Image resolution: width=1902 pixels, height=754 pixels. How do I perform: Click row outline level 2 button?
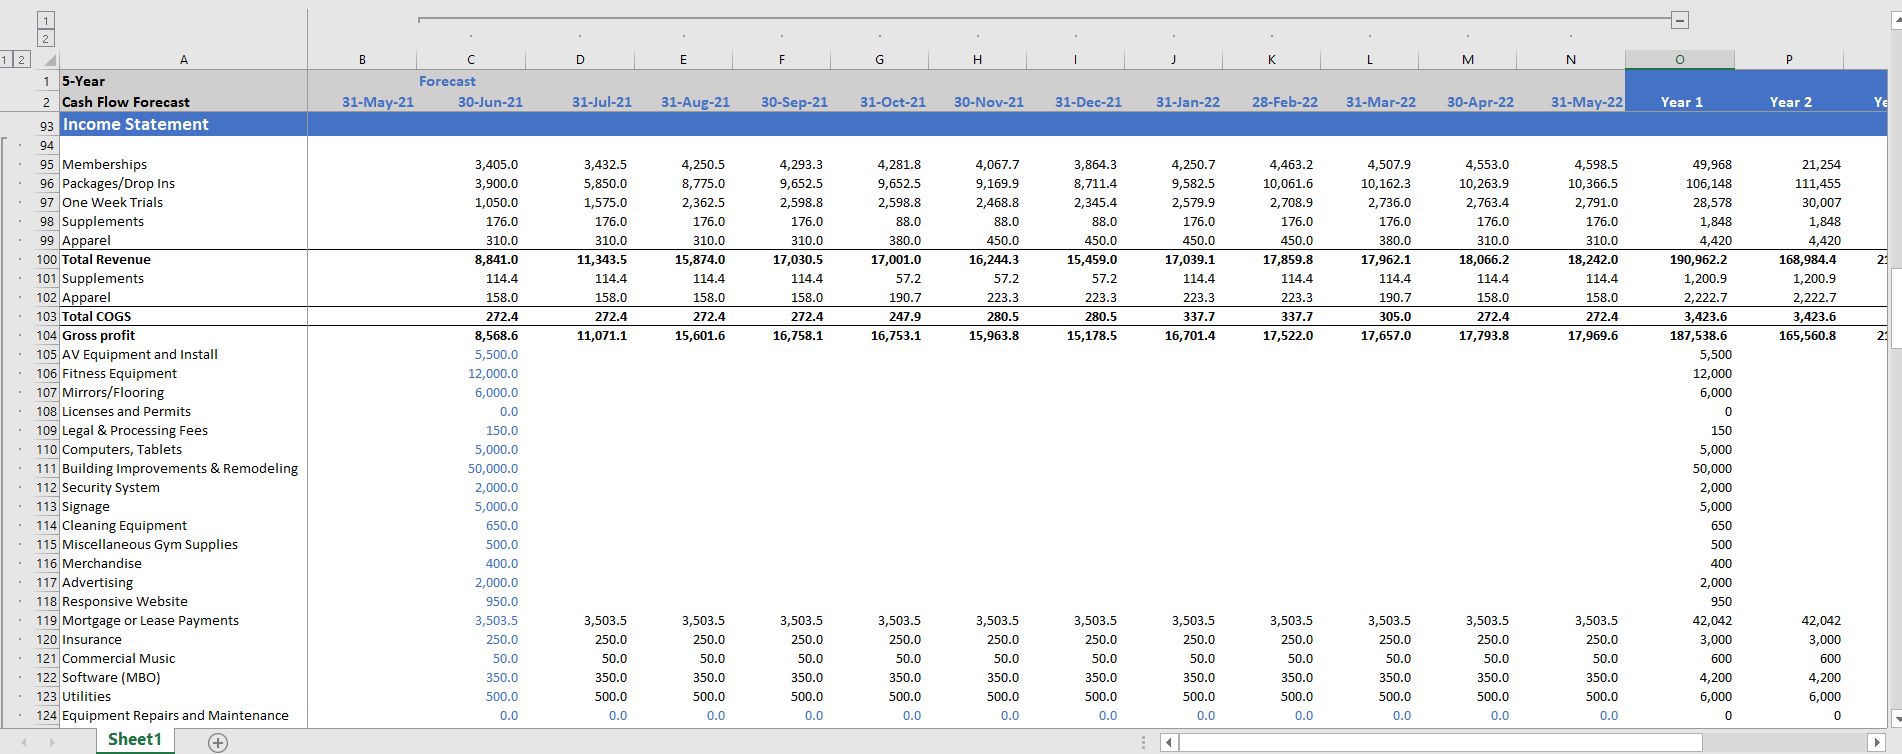21,60
